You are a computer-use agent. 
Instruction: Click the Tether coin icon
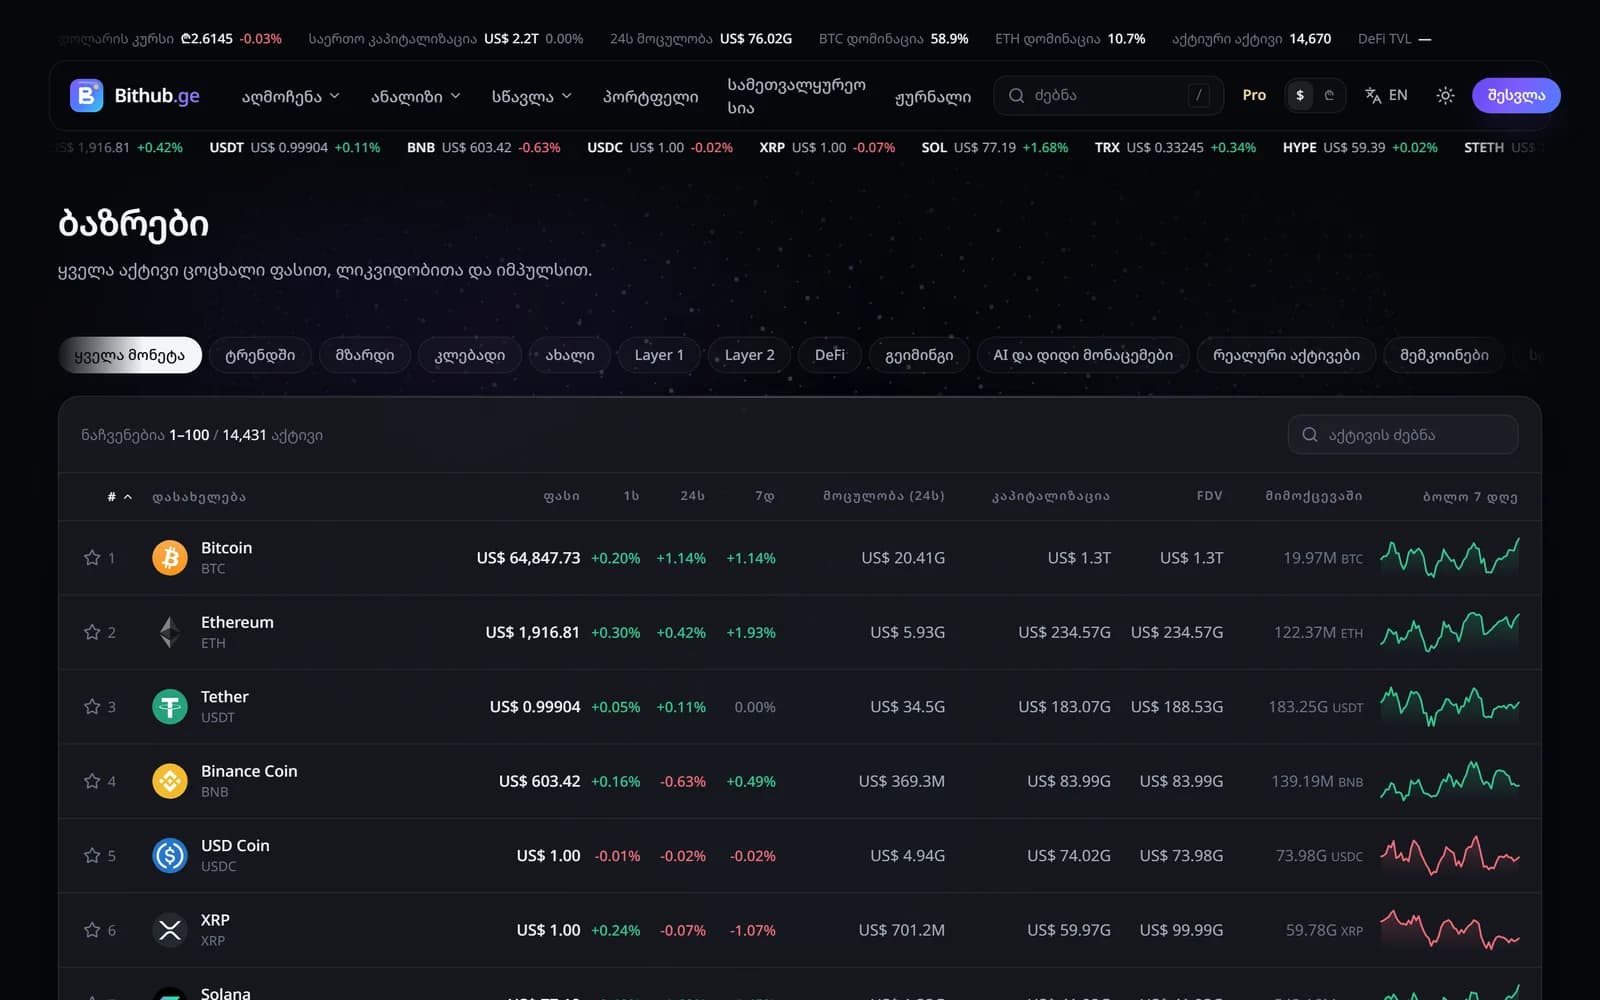[170, 707]
